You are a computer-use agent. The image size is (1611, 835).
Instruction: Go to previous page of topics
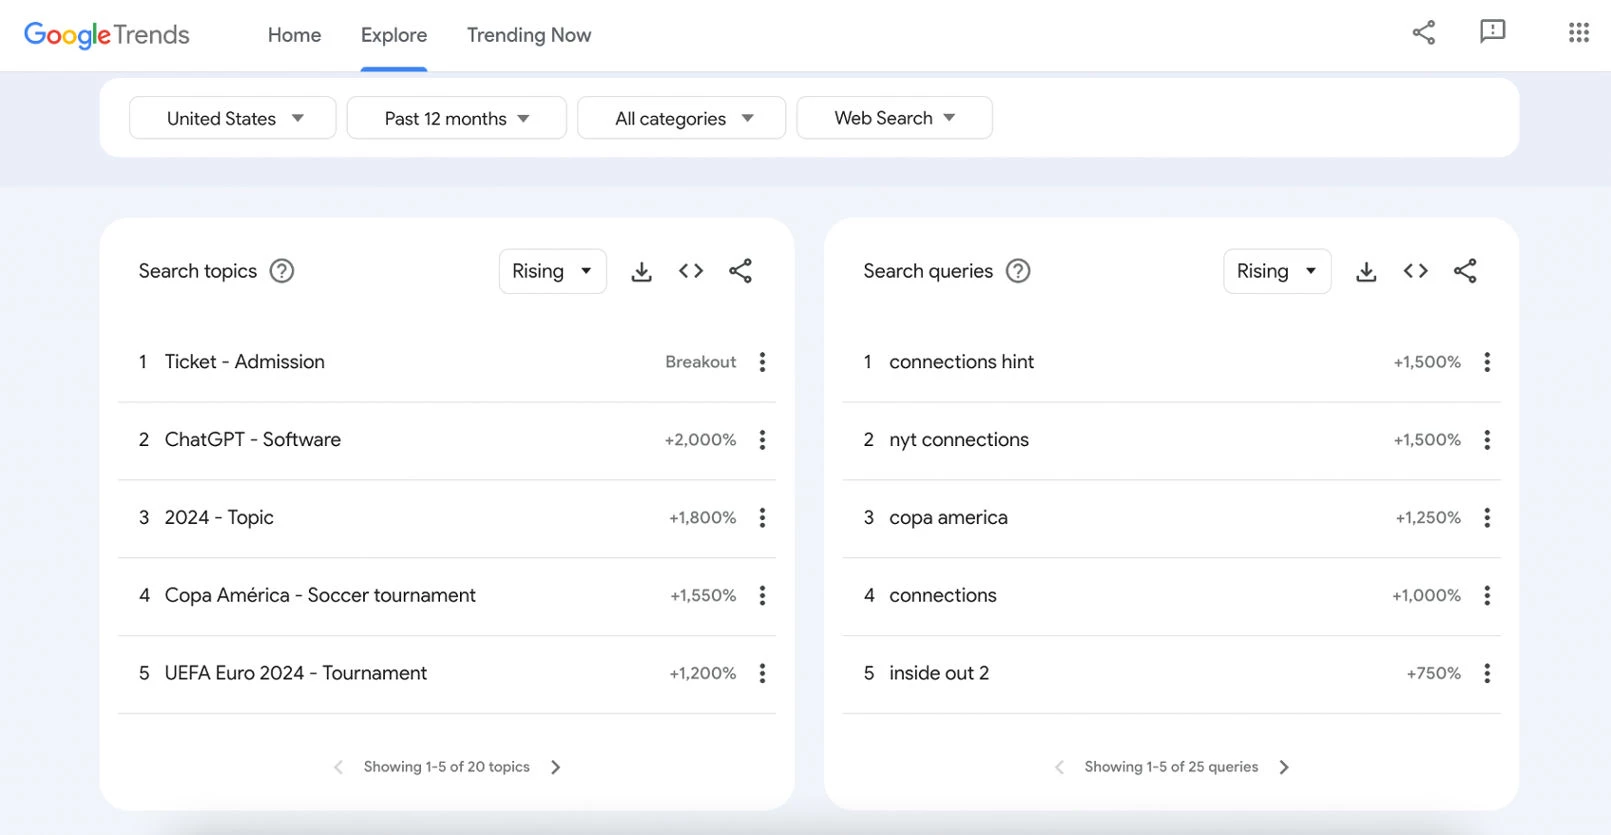coord(338,767)
